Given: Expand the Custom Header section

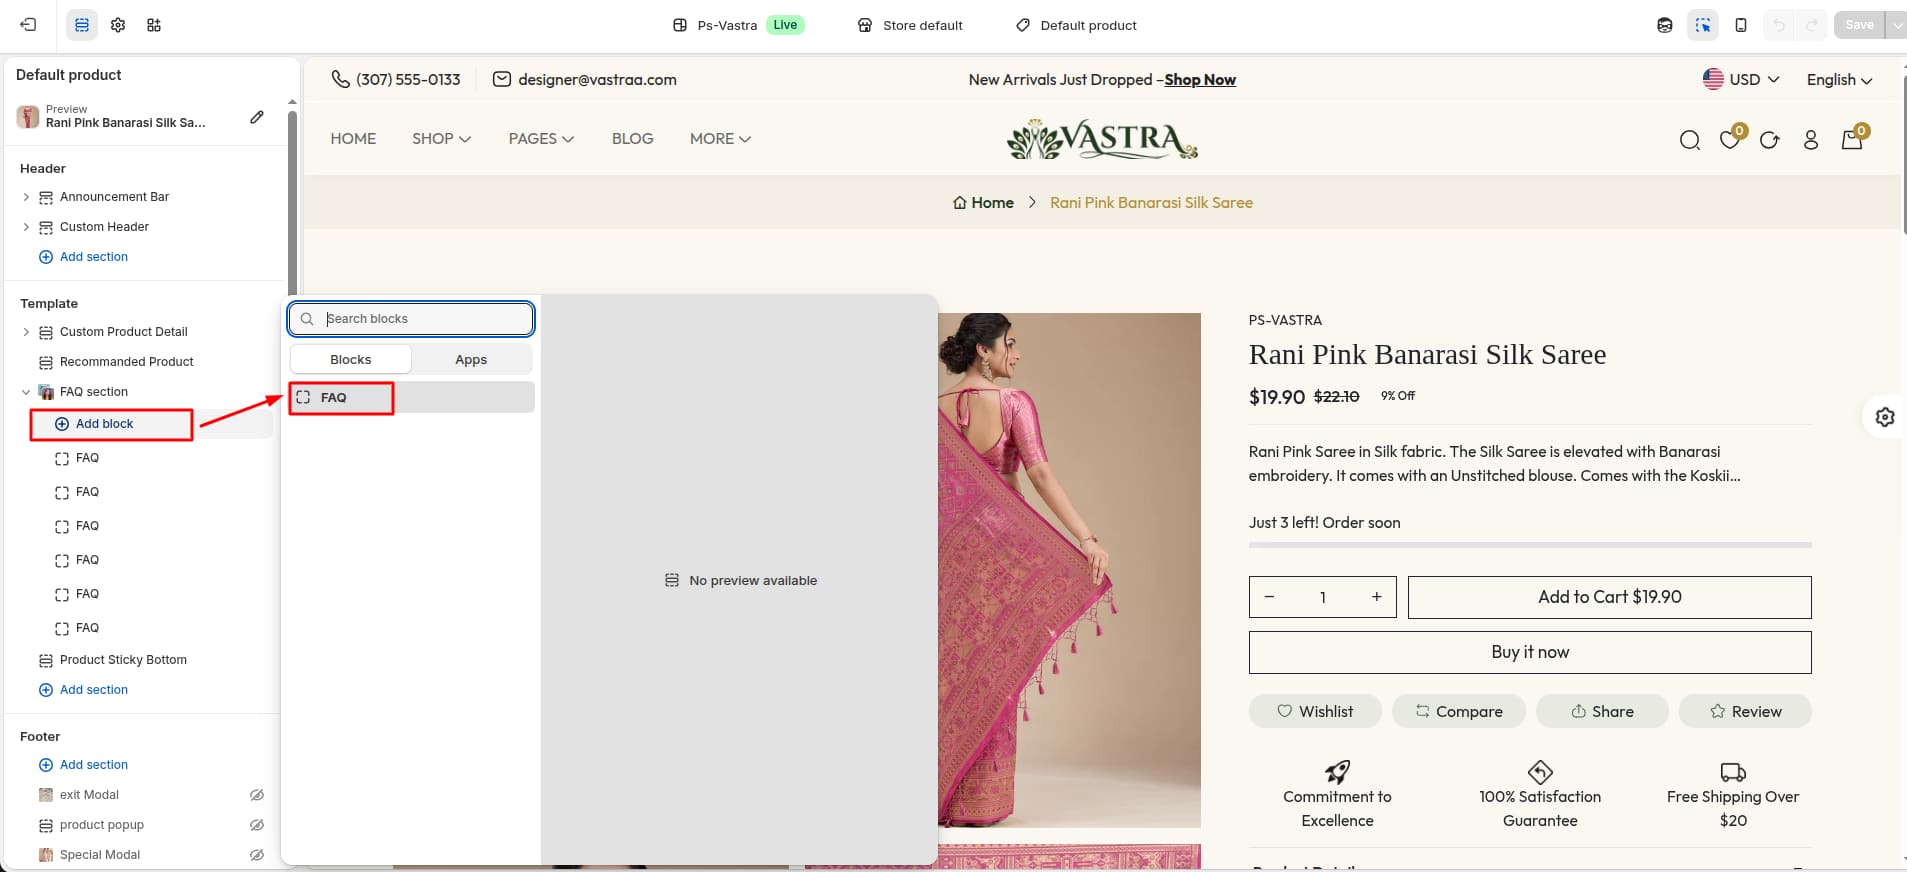Looking at the screenshot, I should tap(26, 227).
